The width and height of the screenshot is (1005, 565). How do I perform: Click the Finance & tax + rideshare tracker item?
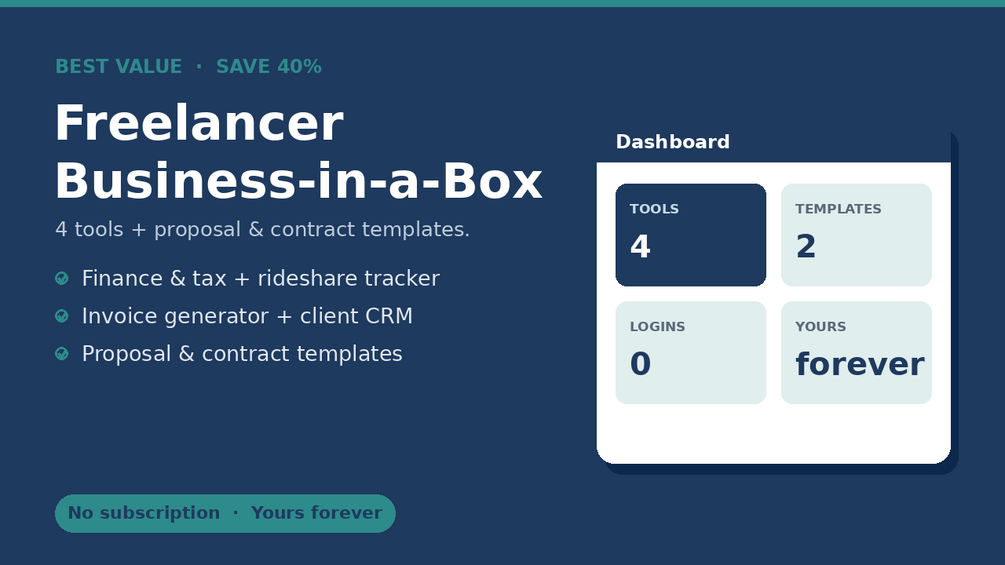point(260,279)
